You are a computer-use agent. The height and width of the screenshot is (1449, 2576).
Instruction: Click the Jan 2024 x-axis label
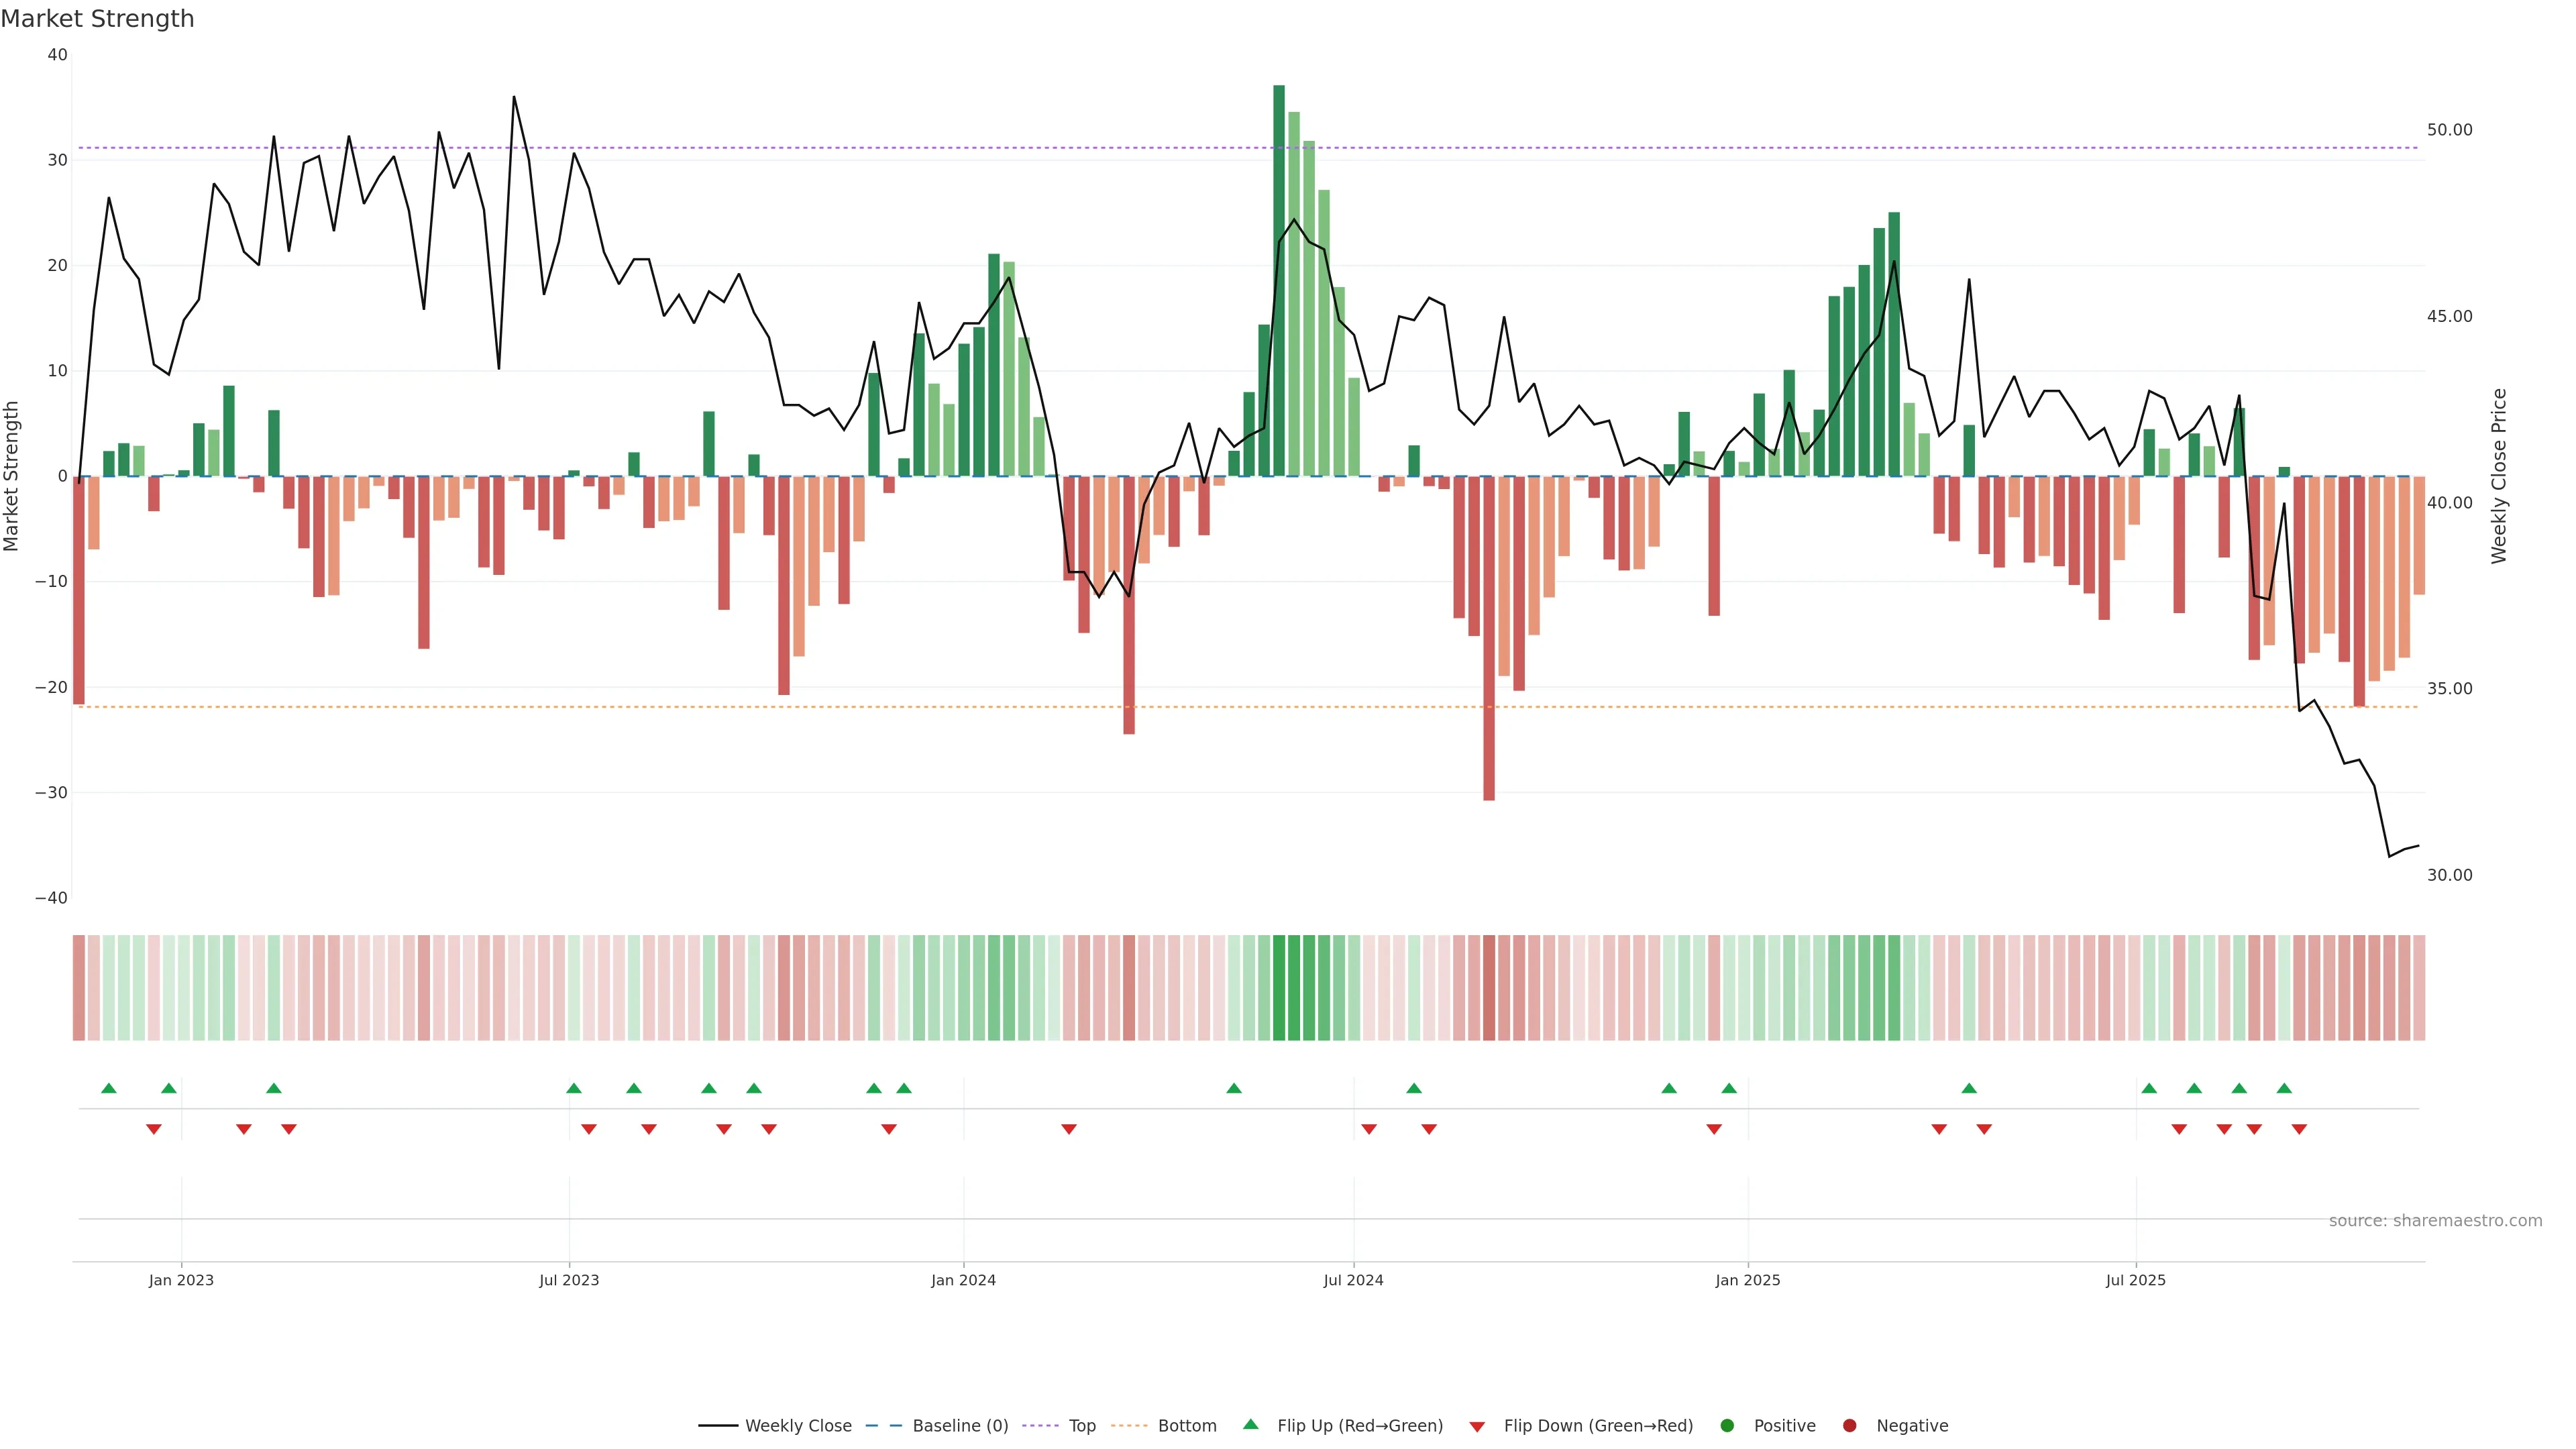tap(963, 1280)
